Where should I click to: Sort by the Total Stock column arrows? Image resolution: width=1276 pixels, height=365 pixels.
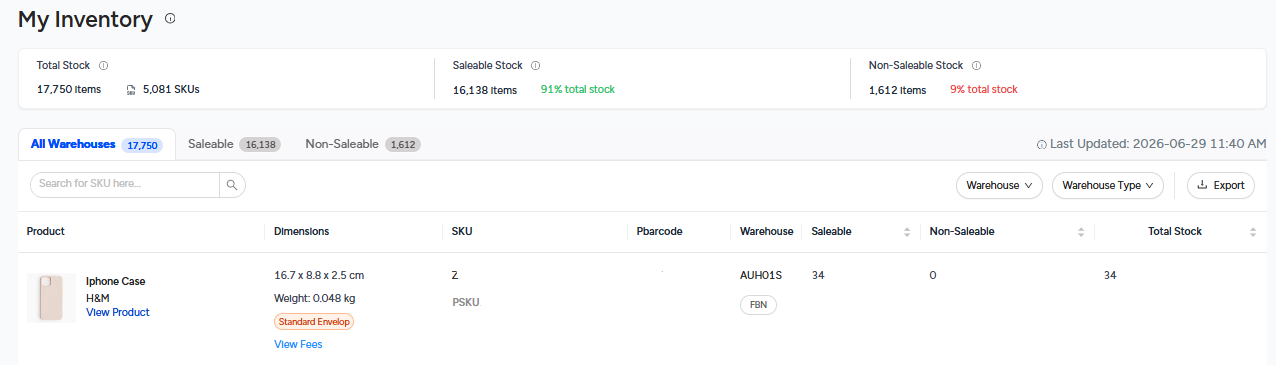click(1253, 232)
